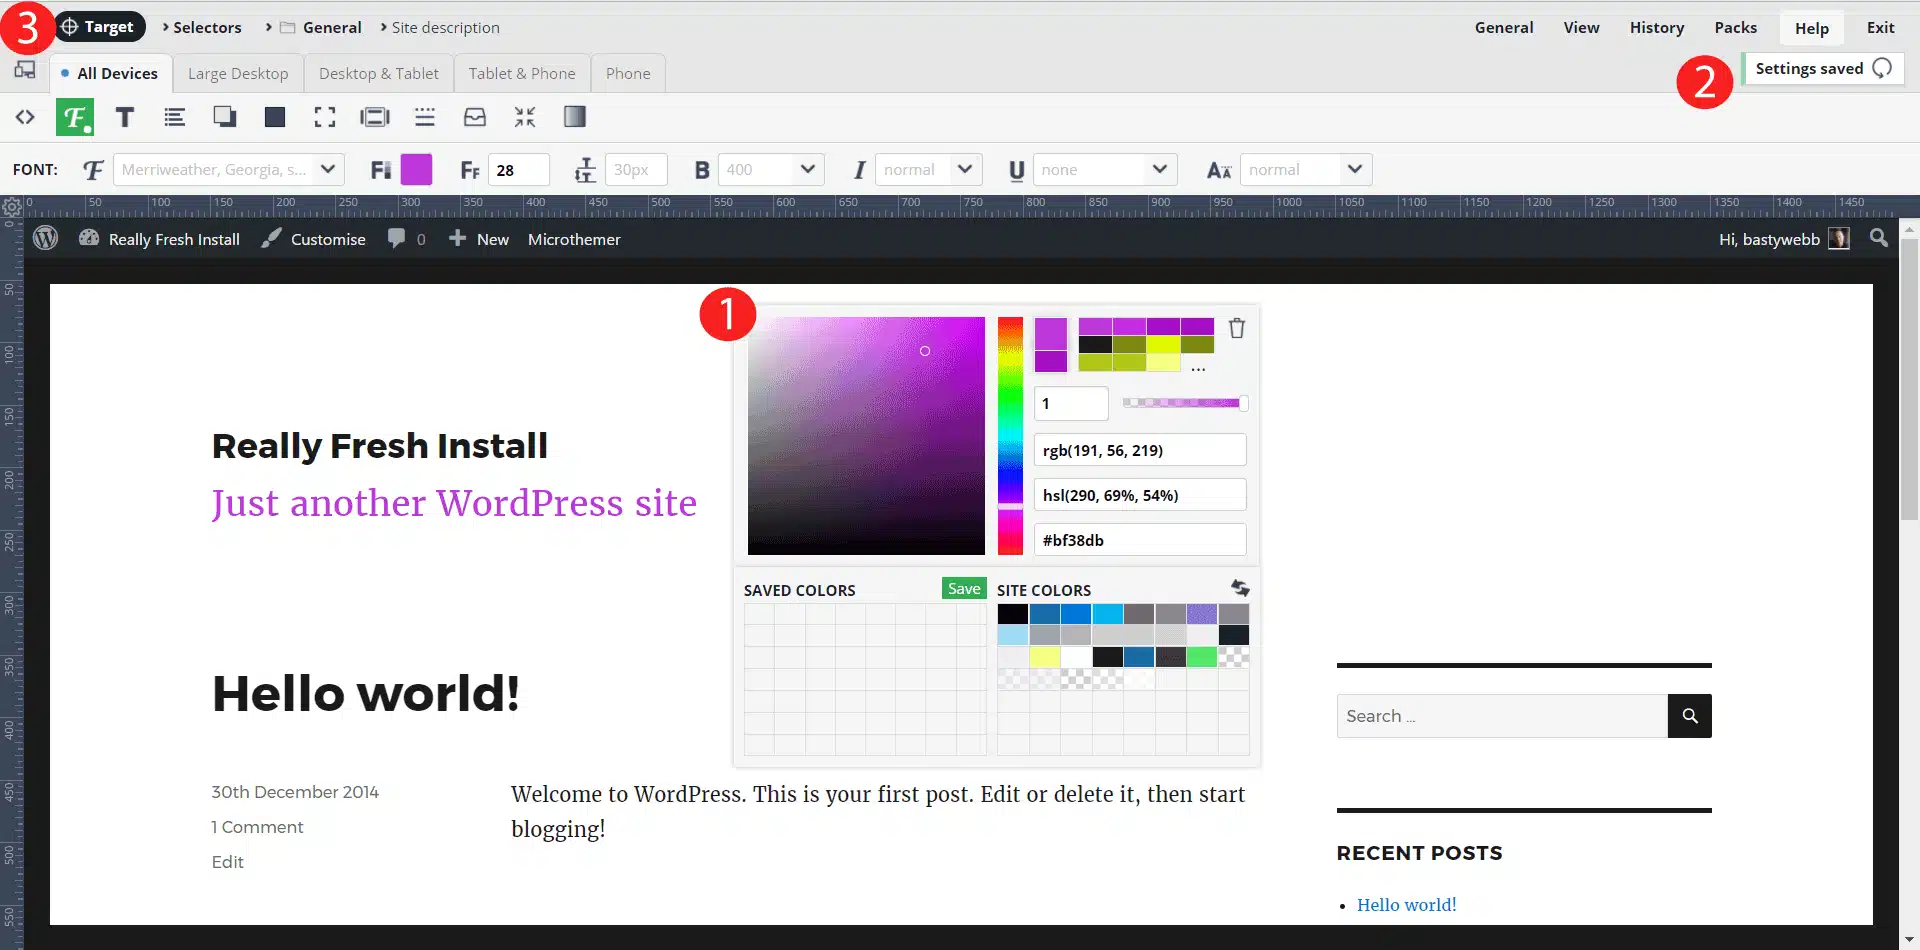The image size is (1920, 950).
Task: Switch to the Phone tab
Action: 628,73
